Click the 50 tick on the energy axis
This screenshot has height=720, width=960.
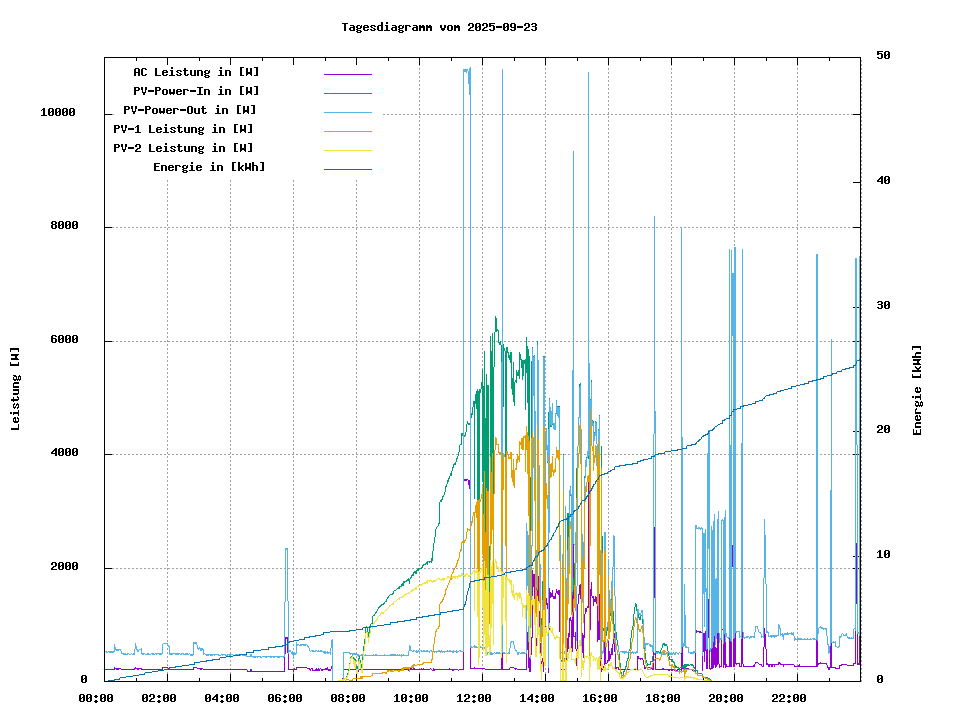(883, 56)
